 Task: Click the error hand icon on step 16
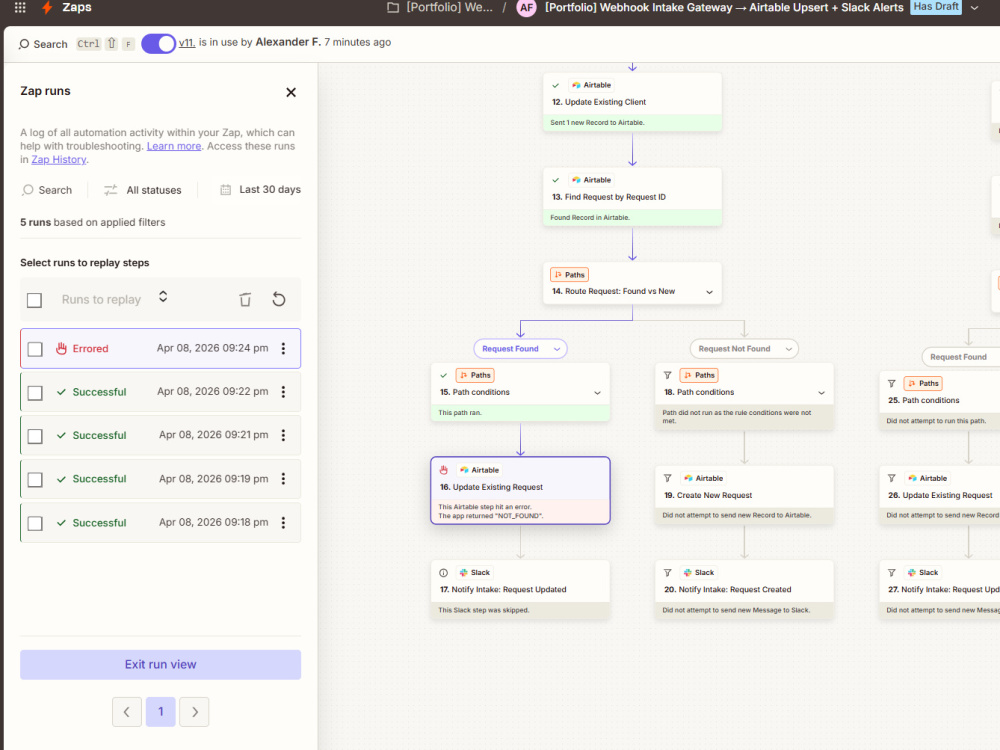[444, 470]
